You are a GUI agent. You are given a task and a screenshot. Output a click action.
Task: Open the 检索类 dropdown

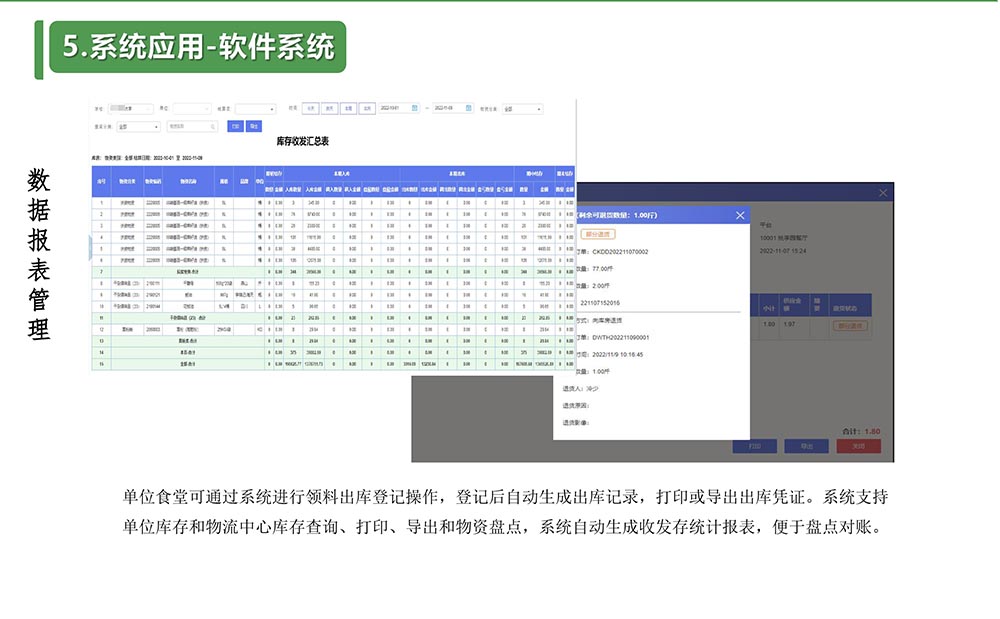pyautogui.click(x=255, y=108)
